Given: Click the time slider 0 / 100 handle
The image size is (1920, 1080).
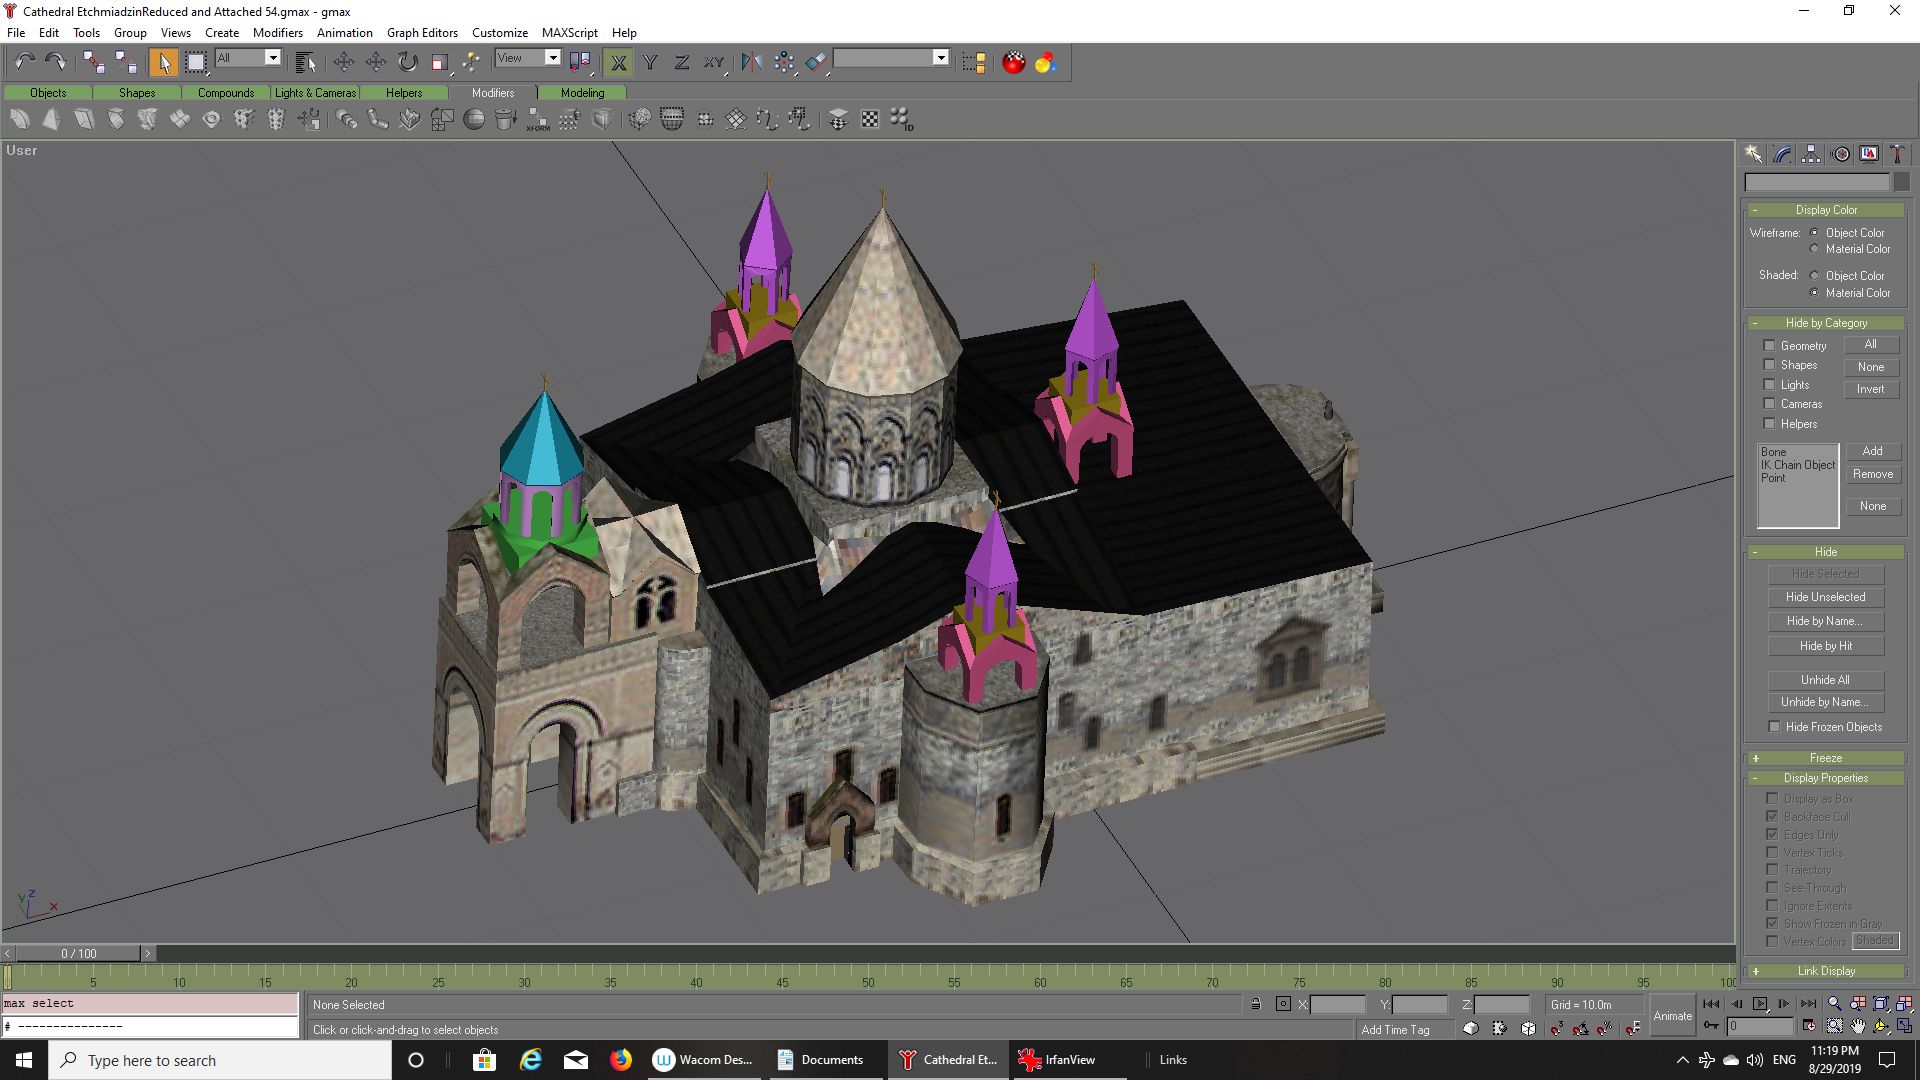Looking at the screenshot, I should click(x=78, y=953).
